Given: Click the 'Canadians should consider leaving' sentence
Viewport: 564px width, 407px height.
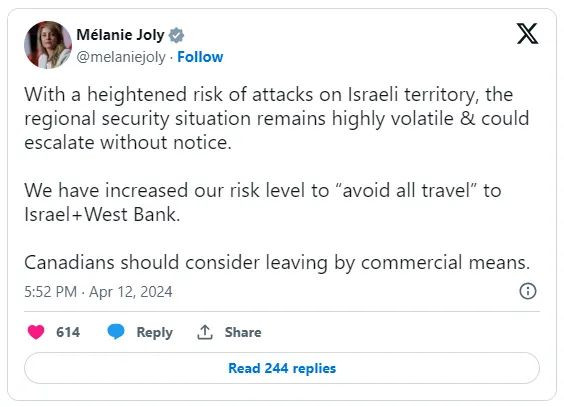Looking at the screenshot, I should pos(277,262).
